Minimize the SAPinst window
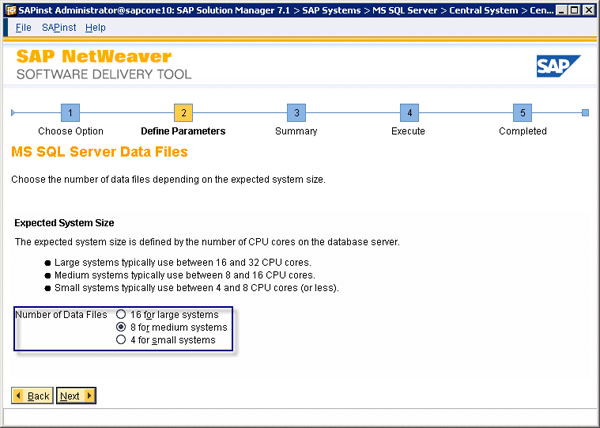This screenshot has height=428, width=600. [557, 9]
